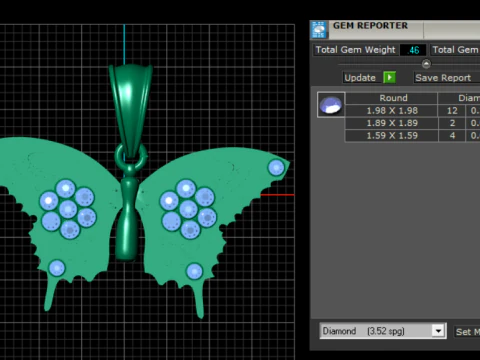This screenshot has width=480, height=360.
Task: Click the Update button
Action: click(360, 78)
